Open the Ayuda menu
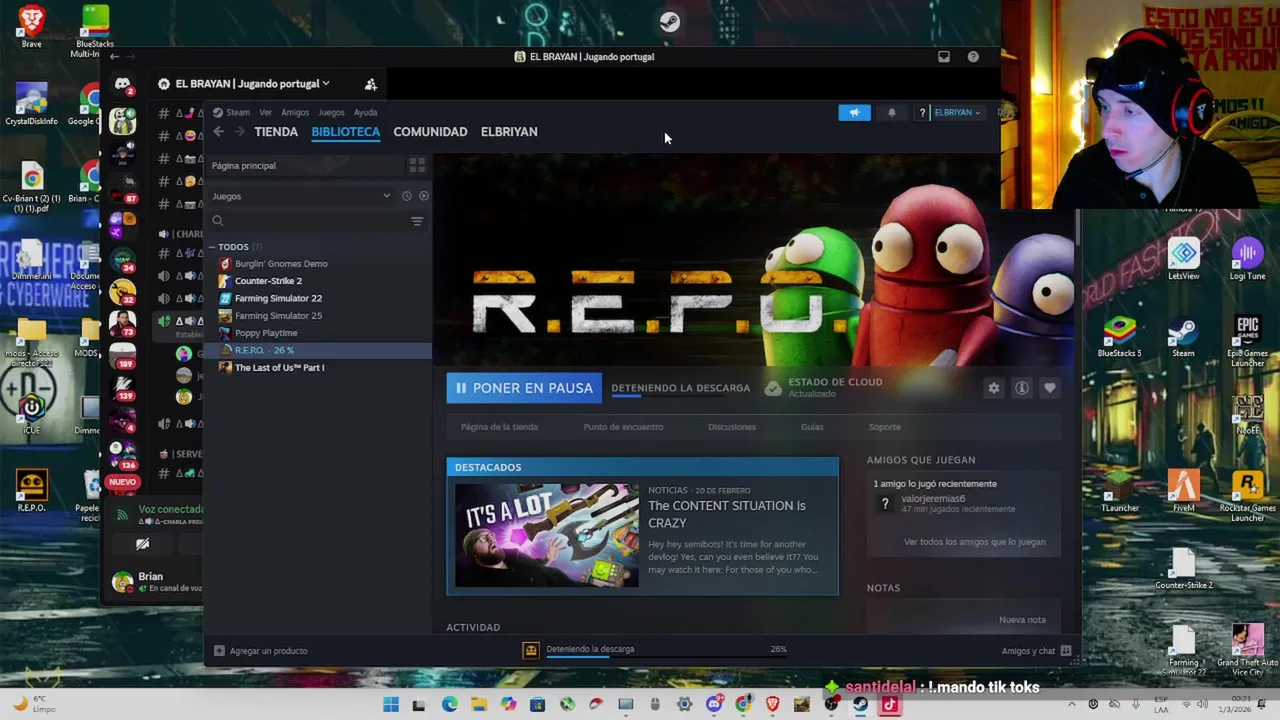The height and width of the screenshot is (720, 1280). coord(365,112)
